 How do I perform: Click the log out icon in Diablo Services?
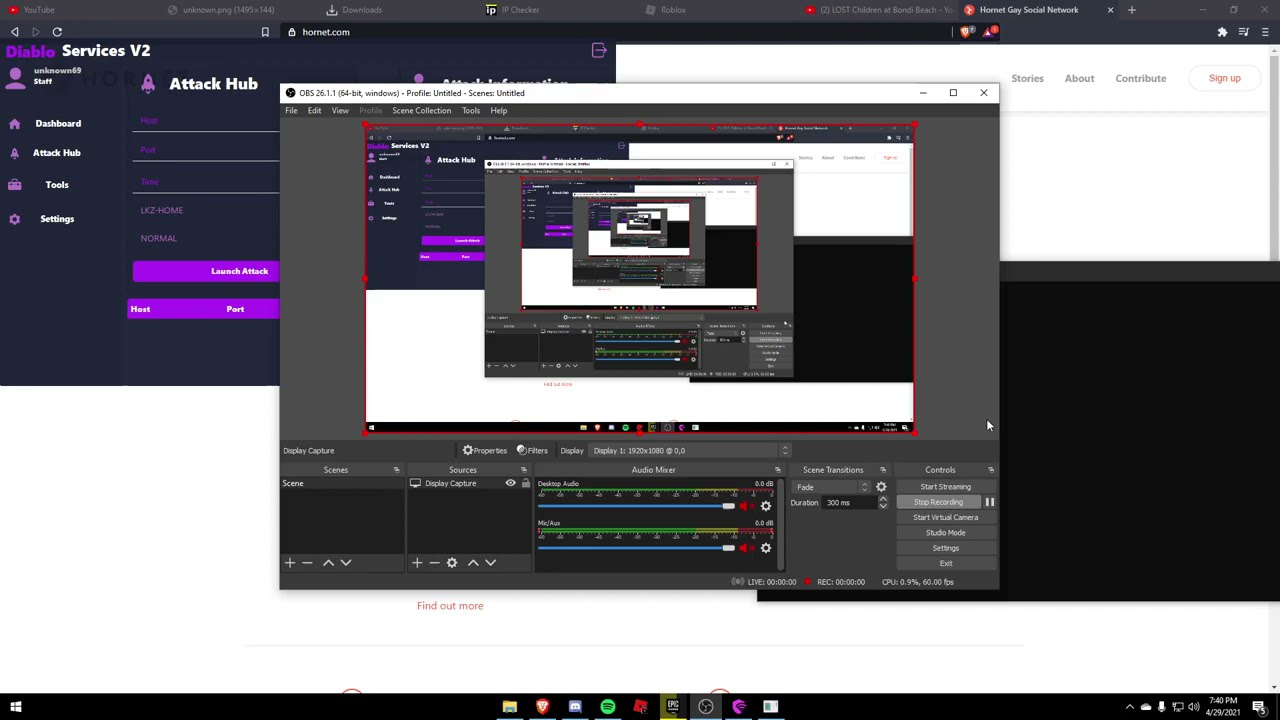tap(599, 50)
